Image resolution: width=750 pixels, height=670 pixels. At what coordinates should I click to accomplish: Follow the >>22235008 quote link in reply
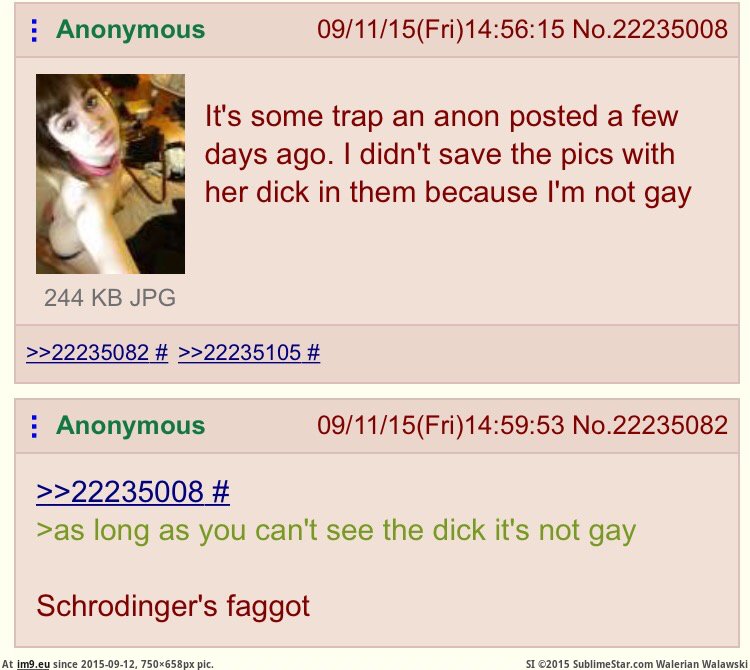(x=120, y=492)
